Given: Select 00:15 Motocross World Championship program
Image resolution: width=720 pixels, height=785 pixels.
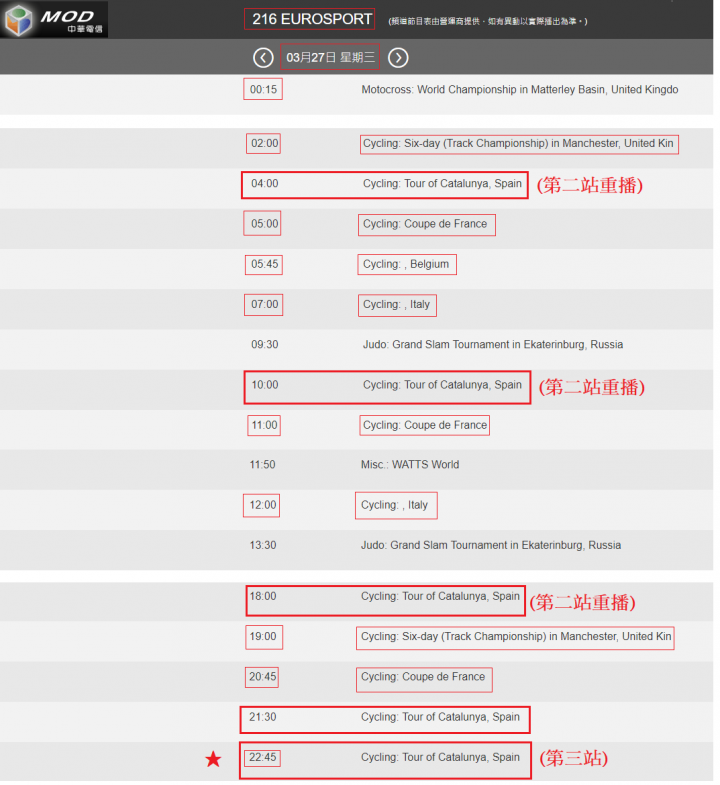Looking at the screenshot, I should tap(356, 95).
